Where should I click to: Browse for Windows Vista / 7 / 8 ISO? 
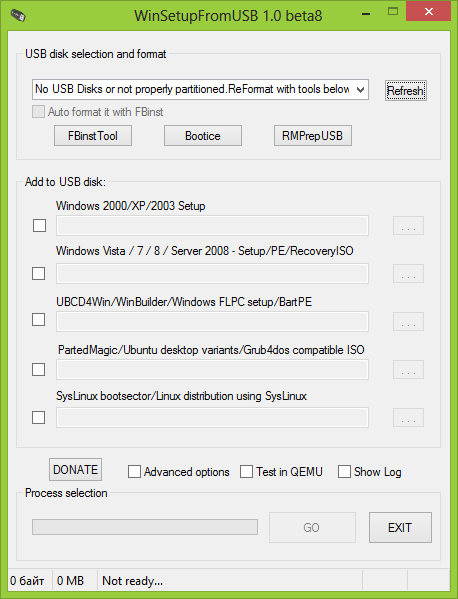408,274
